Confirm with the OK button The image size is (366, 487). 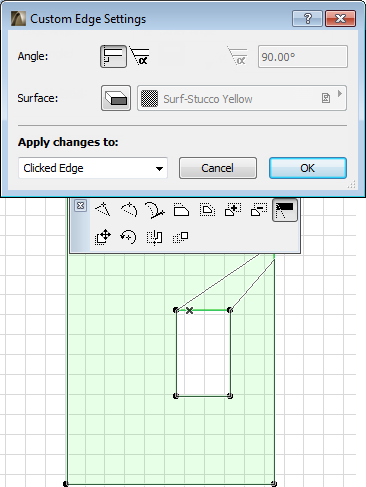[x=308, y=168]
